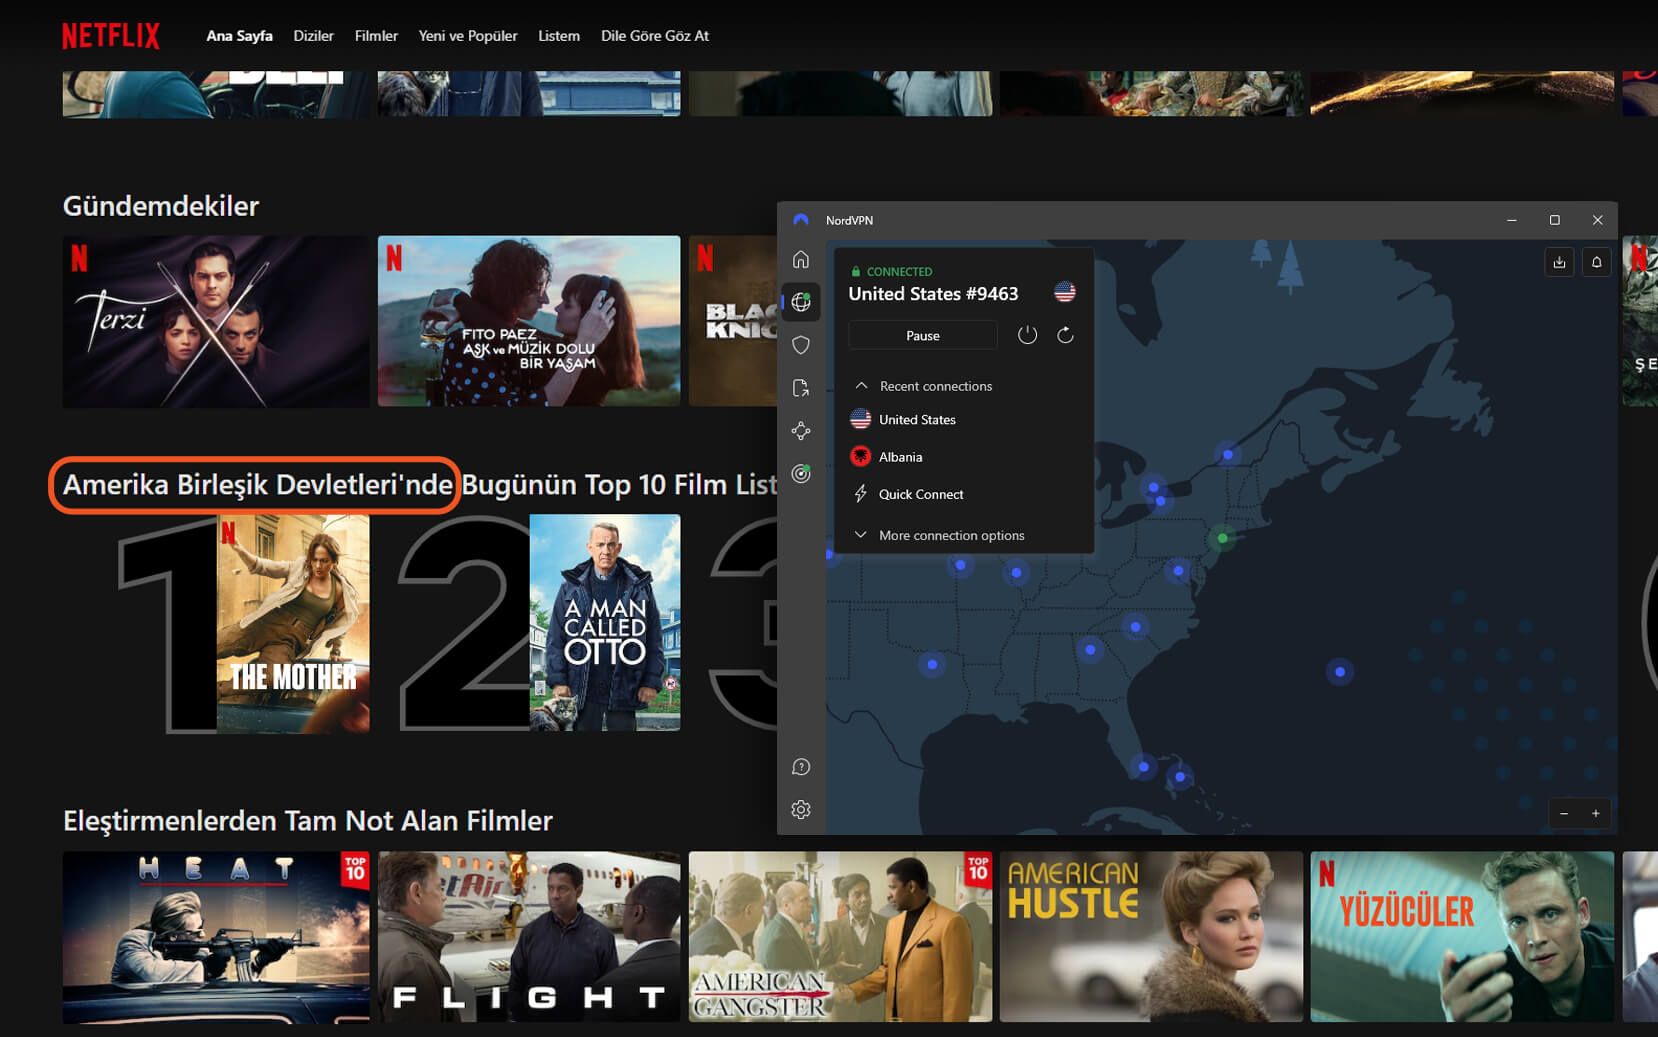
Task: Click the Quick Connect lightning icon
Action: pos(860,494)
